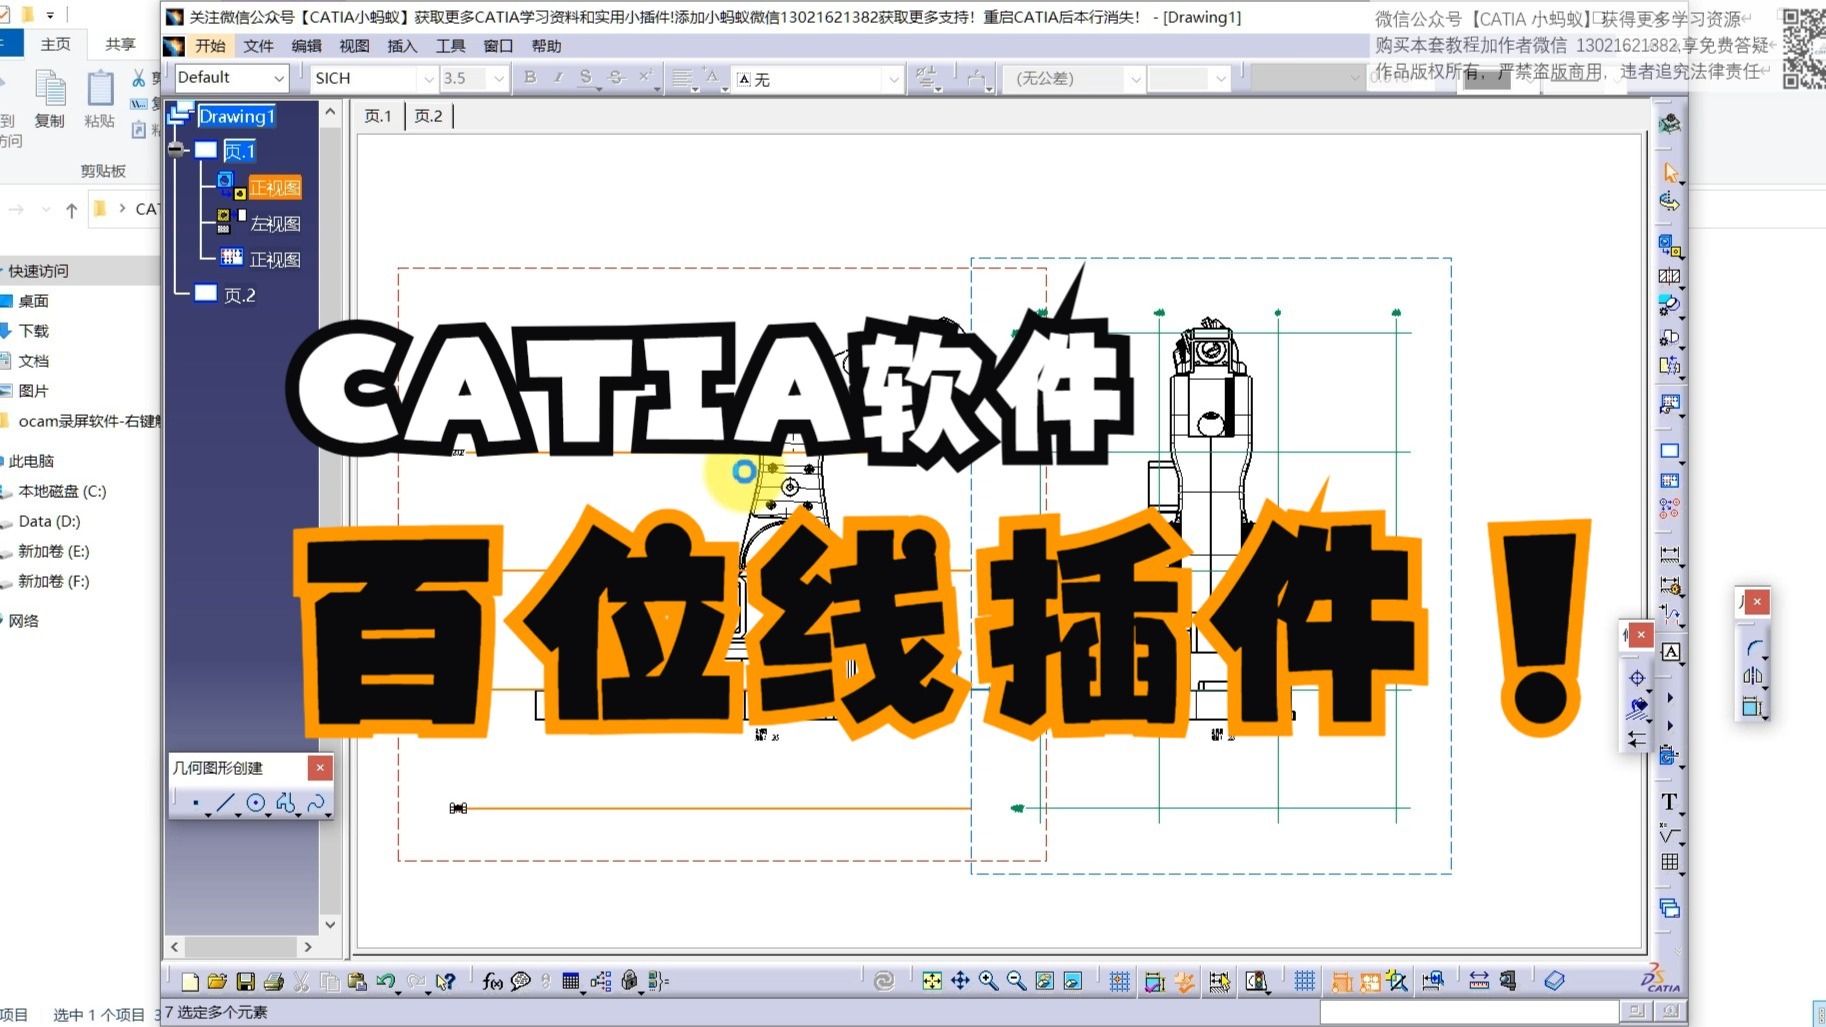Select 页.2 in the specification tree
The height and width of the screenshot is (1027, 1826).
point(239,295)
